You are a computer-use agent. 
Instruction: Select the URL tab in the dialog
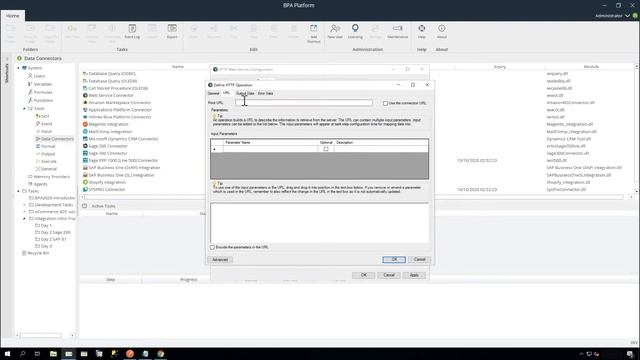[226, 93]
